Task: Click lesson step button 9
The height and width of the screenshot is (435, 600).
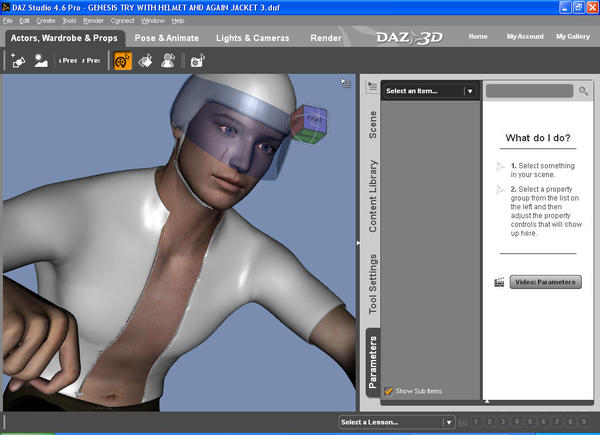Action: coord(584,422)
